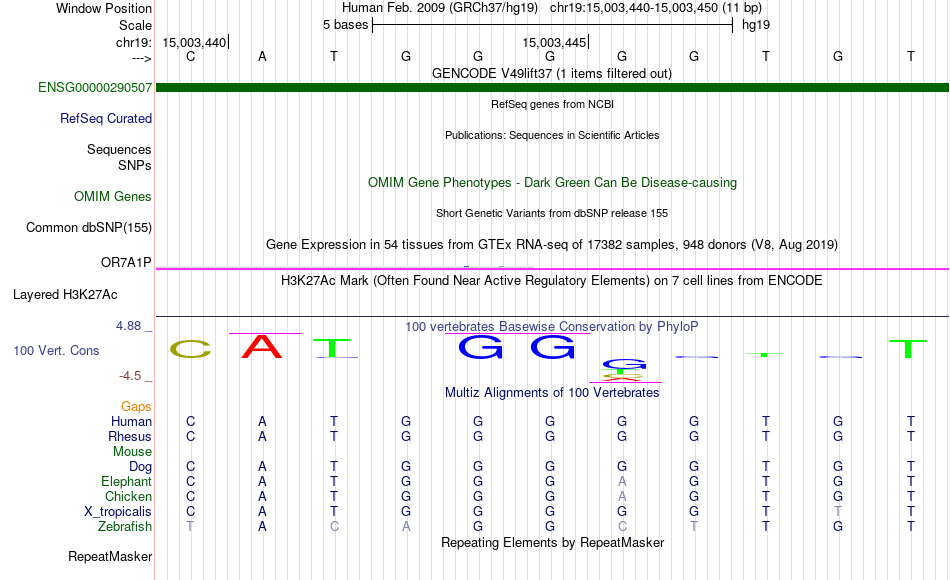
Task: Click GENCODE V49lift37 track title
Action: (552, 73)
